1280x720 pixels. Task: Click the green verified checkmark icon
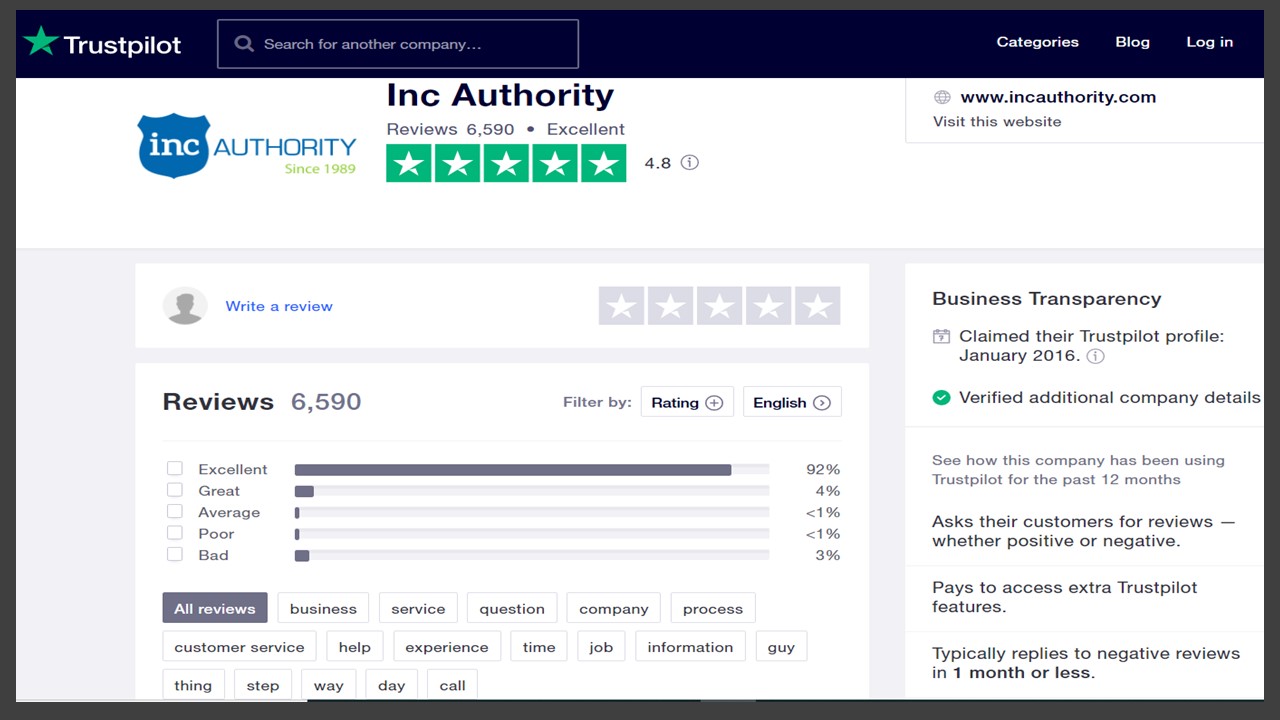pyautogui.click(x=941, y=398)
